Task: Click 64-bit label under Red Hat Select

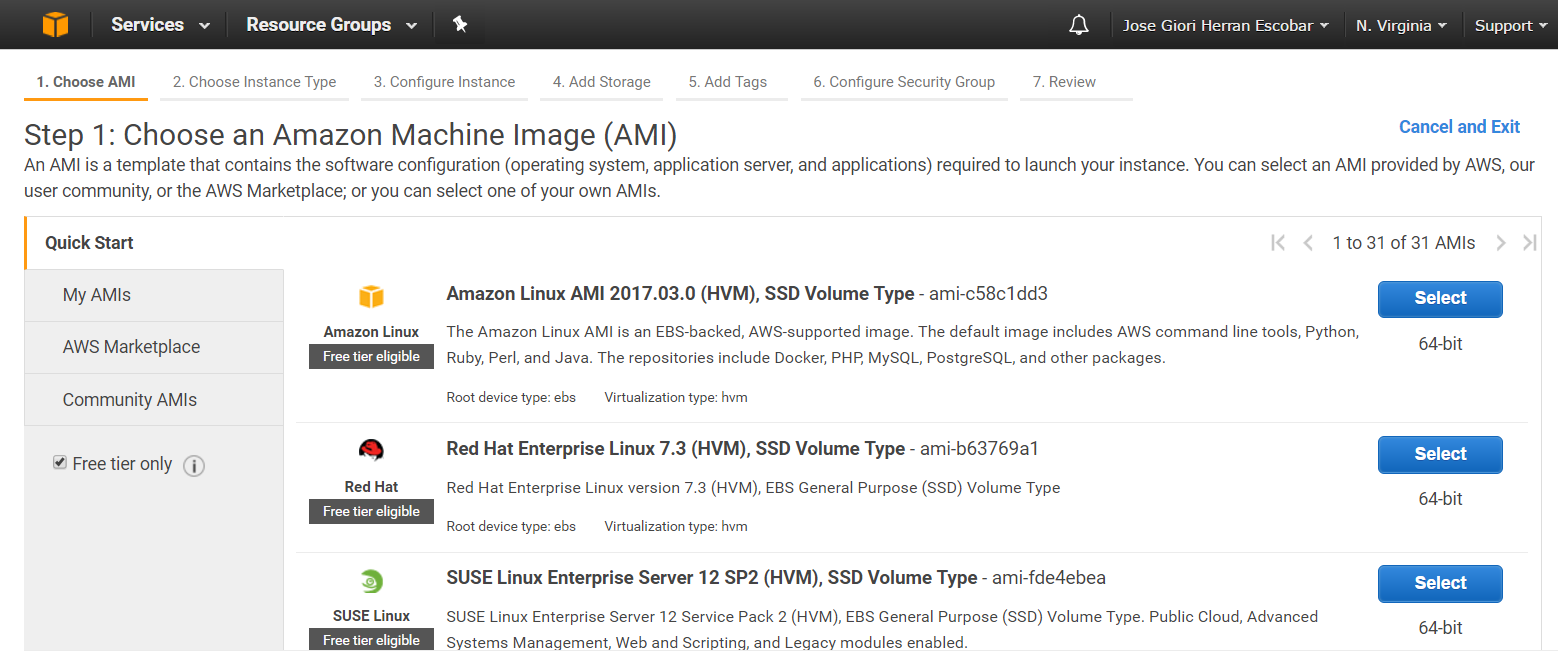Action: tap(1440, 499)
